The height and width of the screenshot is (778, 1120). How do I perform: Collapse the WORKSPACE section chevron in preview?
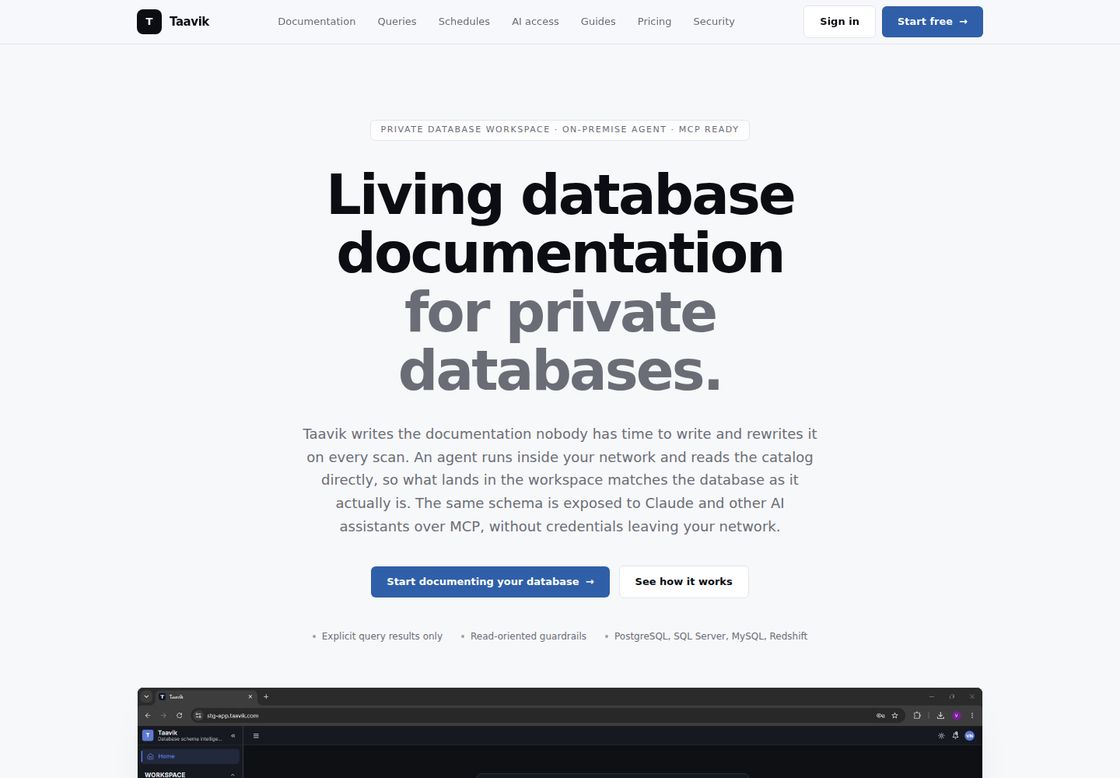233,774
